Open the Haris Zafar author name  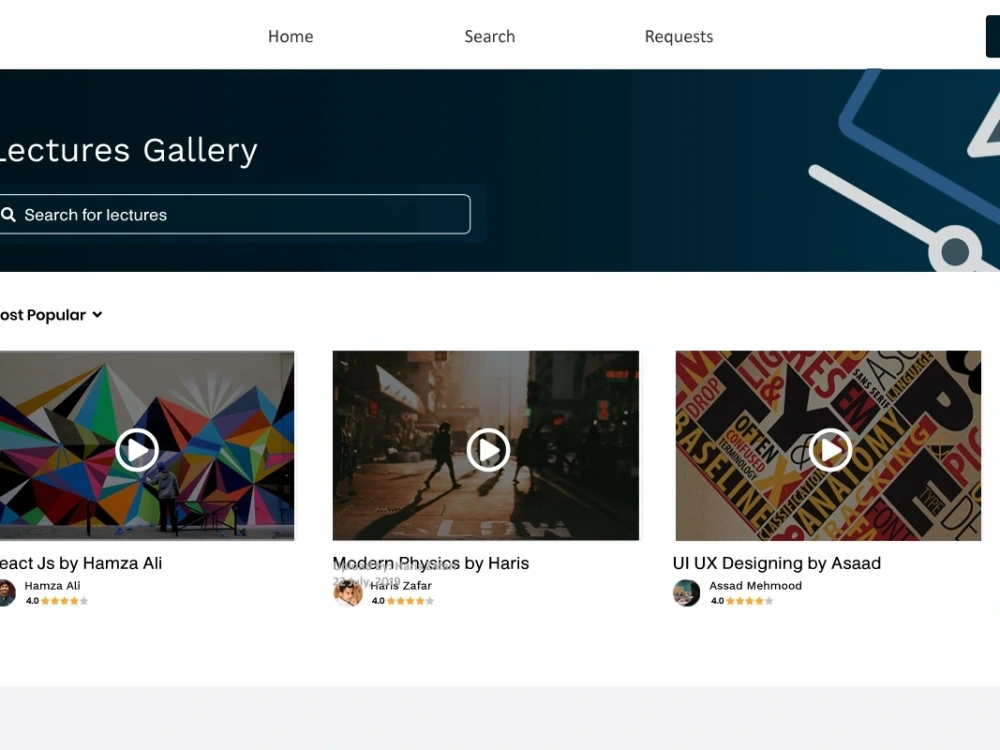[401, 585]
